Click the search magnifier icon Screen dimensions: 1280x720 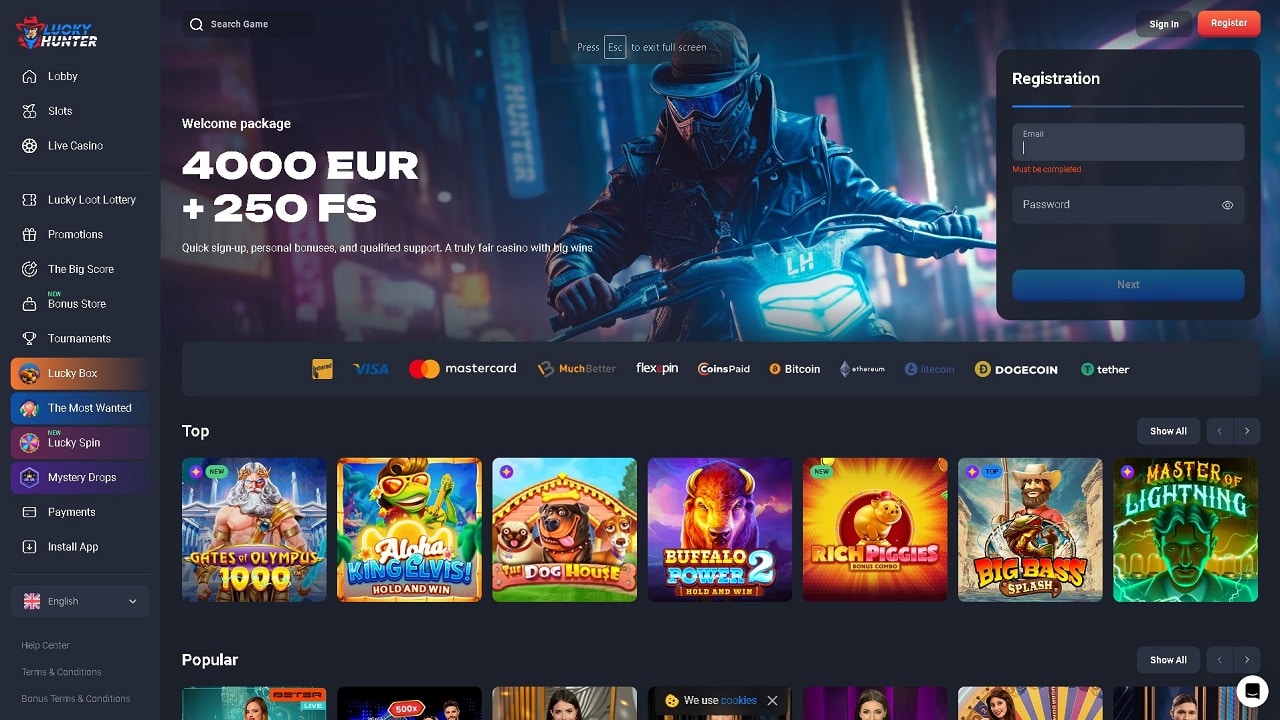(x=196, y=24)
